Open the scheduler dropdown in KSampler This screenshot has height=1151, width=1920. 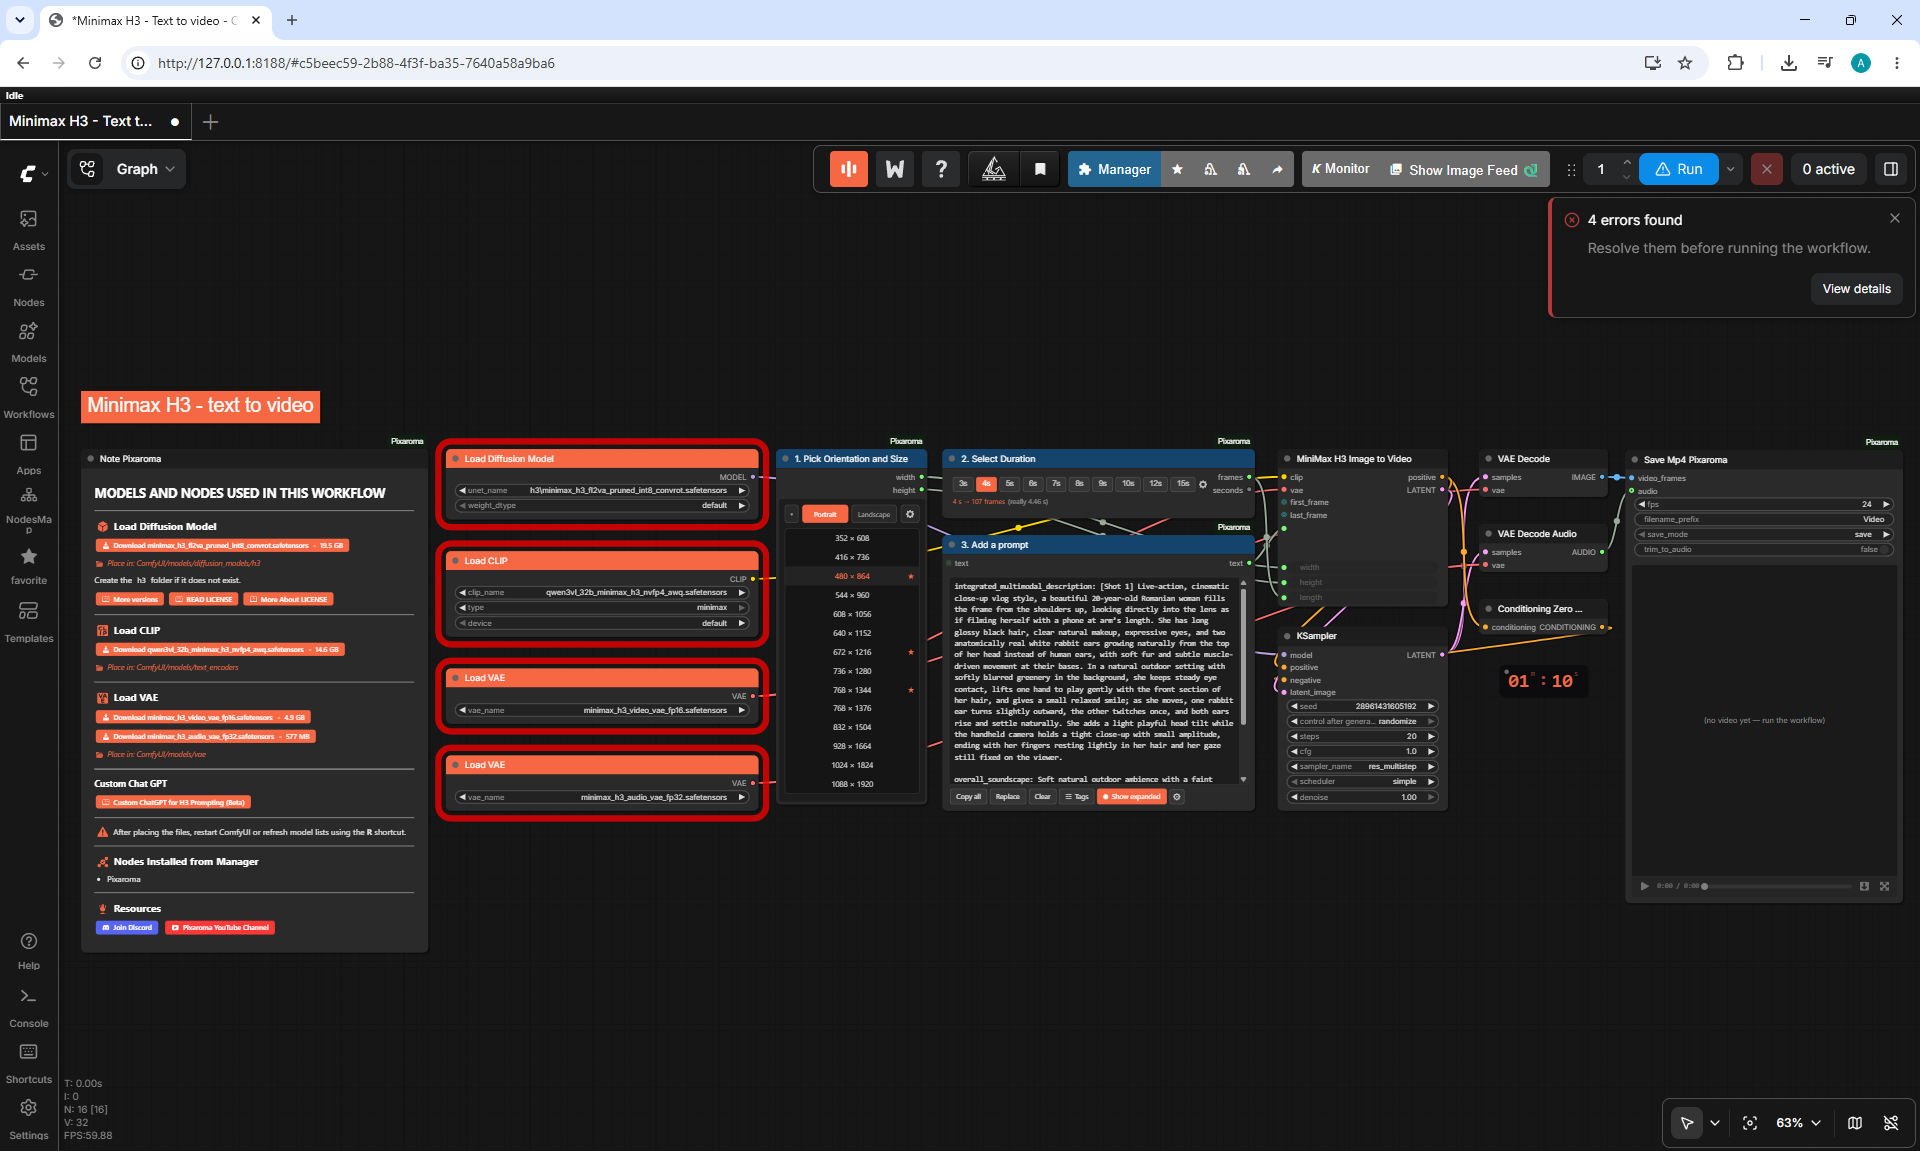pos(1362,781)
